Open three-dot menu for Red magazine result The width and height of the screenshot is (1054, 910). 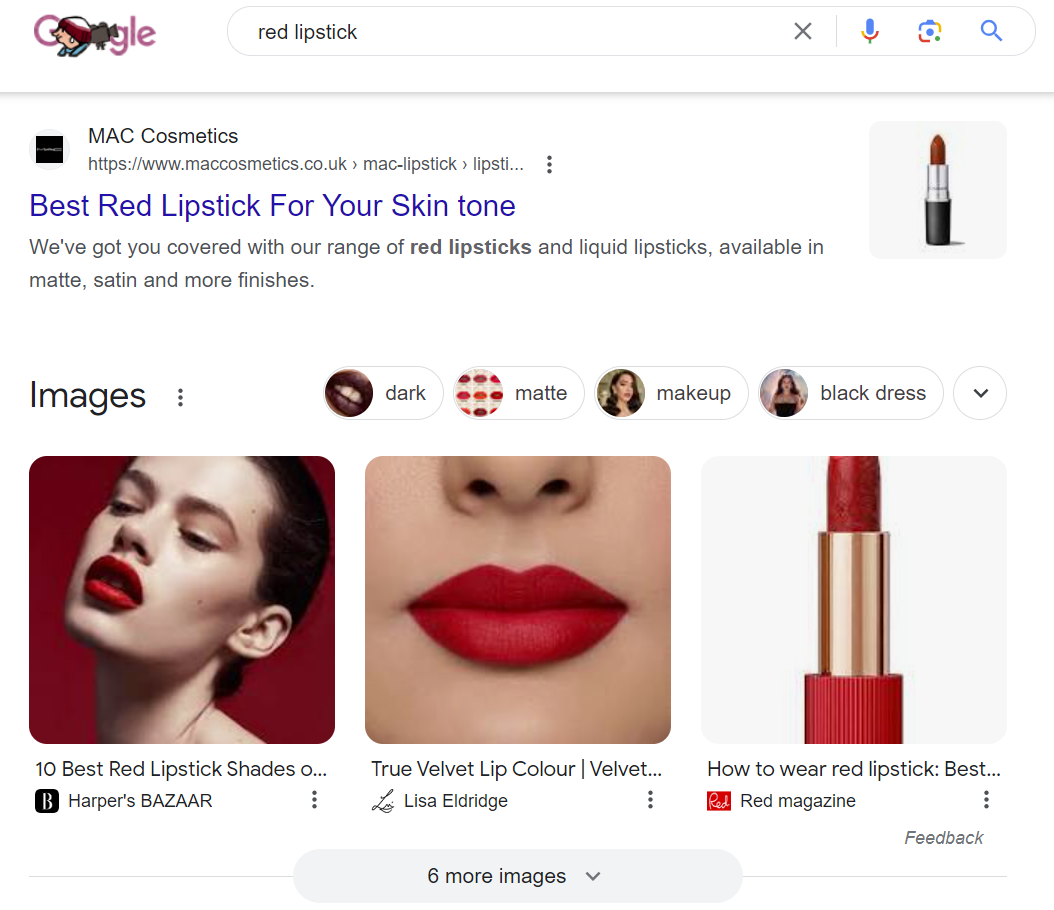[986, 800]
